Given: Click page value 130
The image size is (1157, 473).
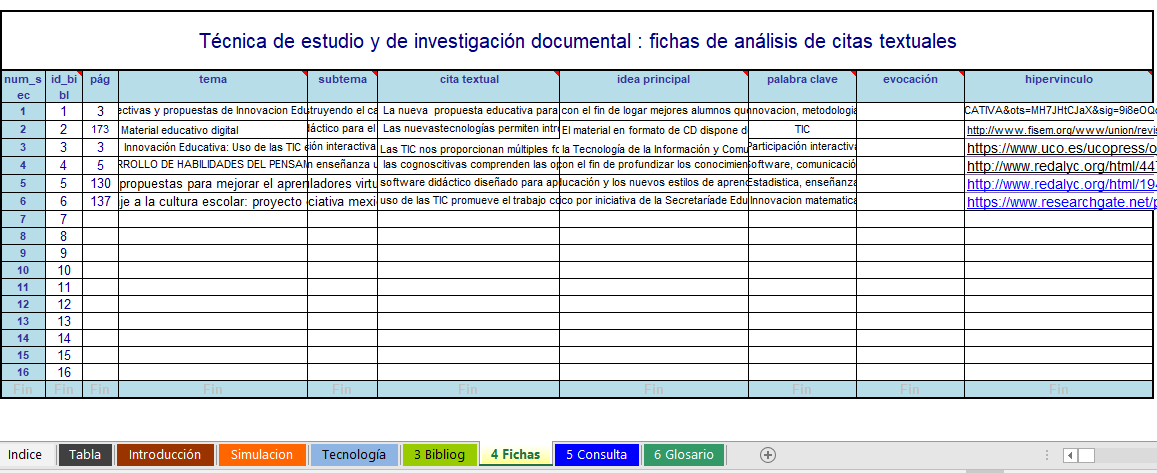Looking at the screenshot, I should click(100, 183).
